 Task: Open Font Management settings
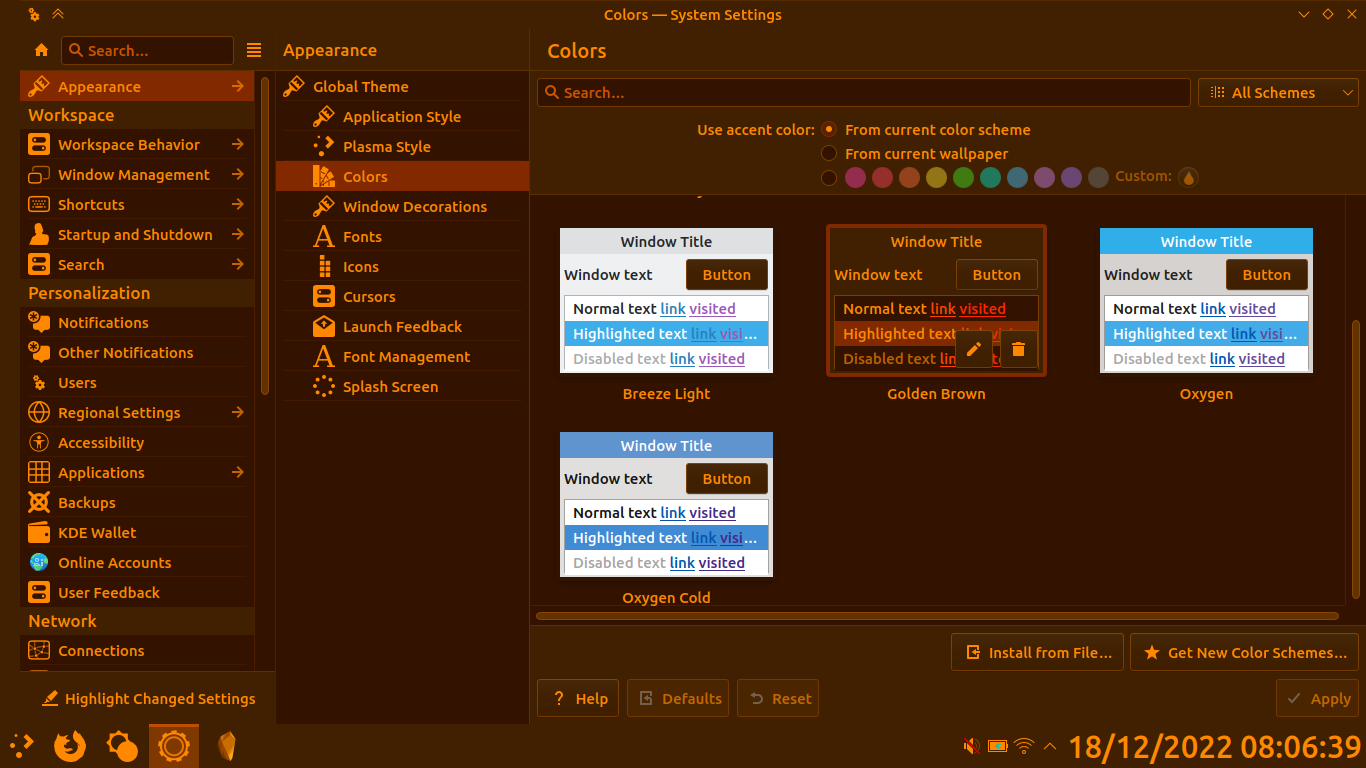coord(402,357)
